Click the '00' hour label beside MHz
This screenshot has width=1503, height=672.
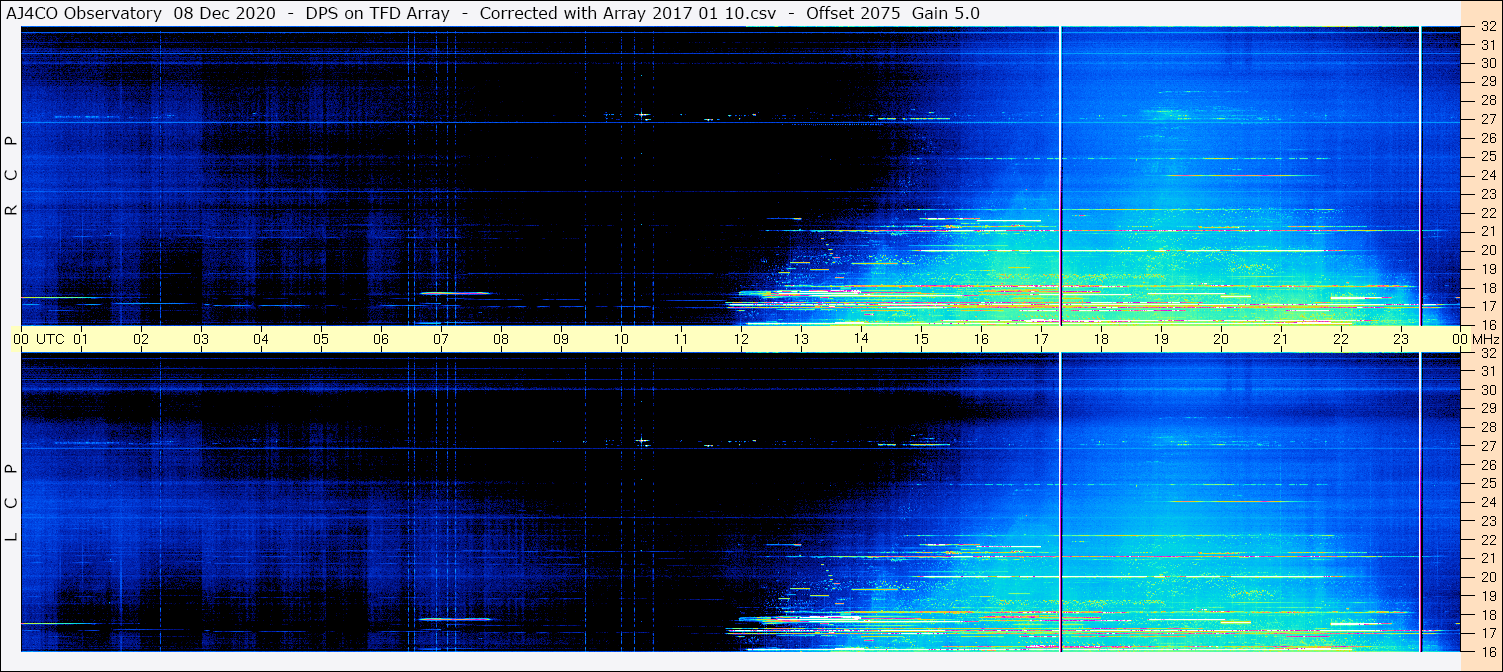(1460, 339)
